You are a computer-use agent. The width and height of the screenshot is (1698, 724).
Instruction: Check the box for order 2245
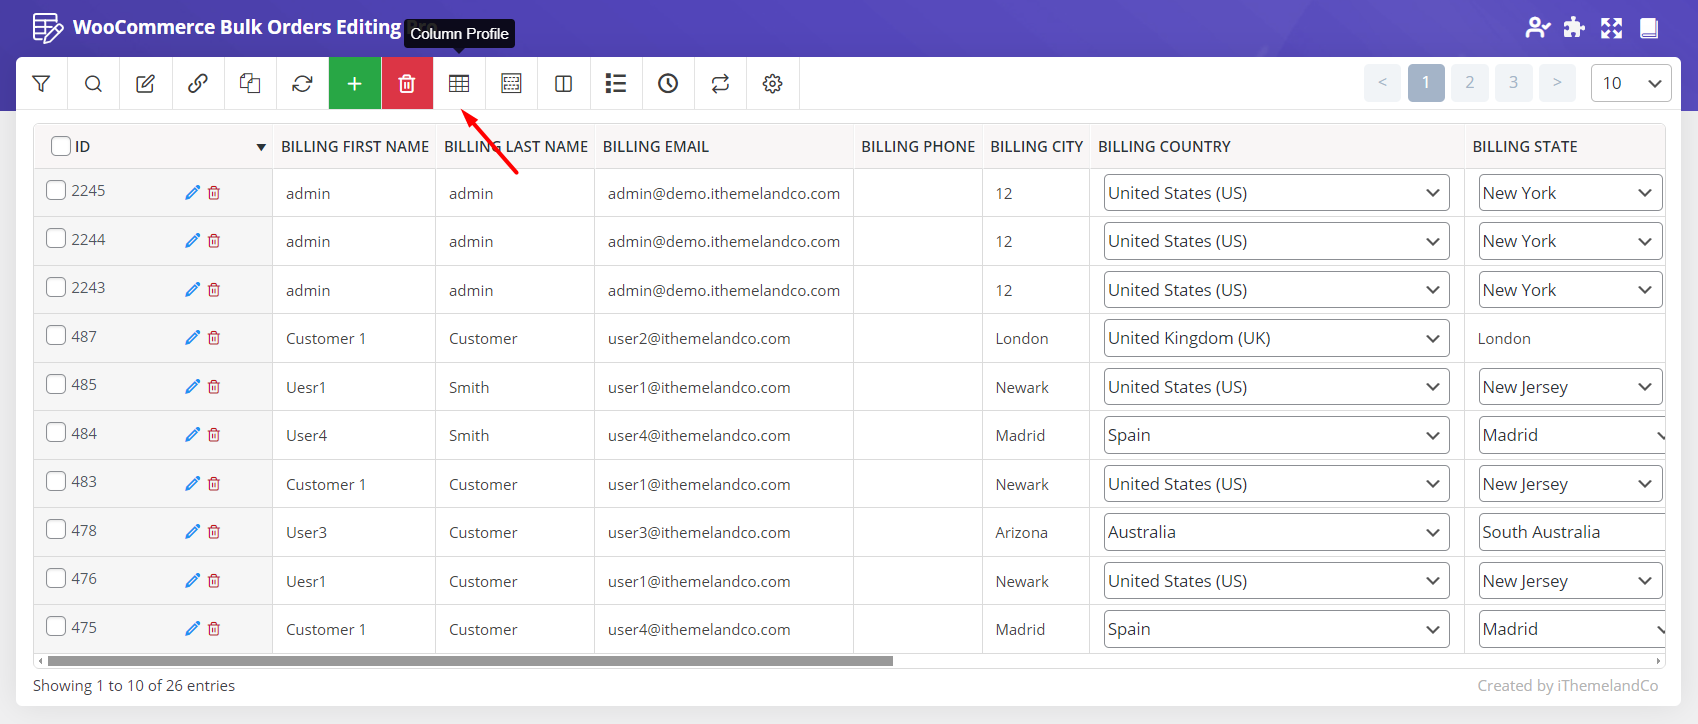[x=56, y=190]
